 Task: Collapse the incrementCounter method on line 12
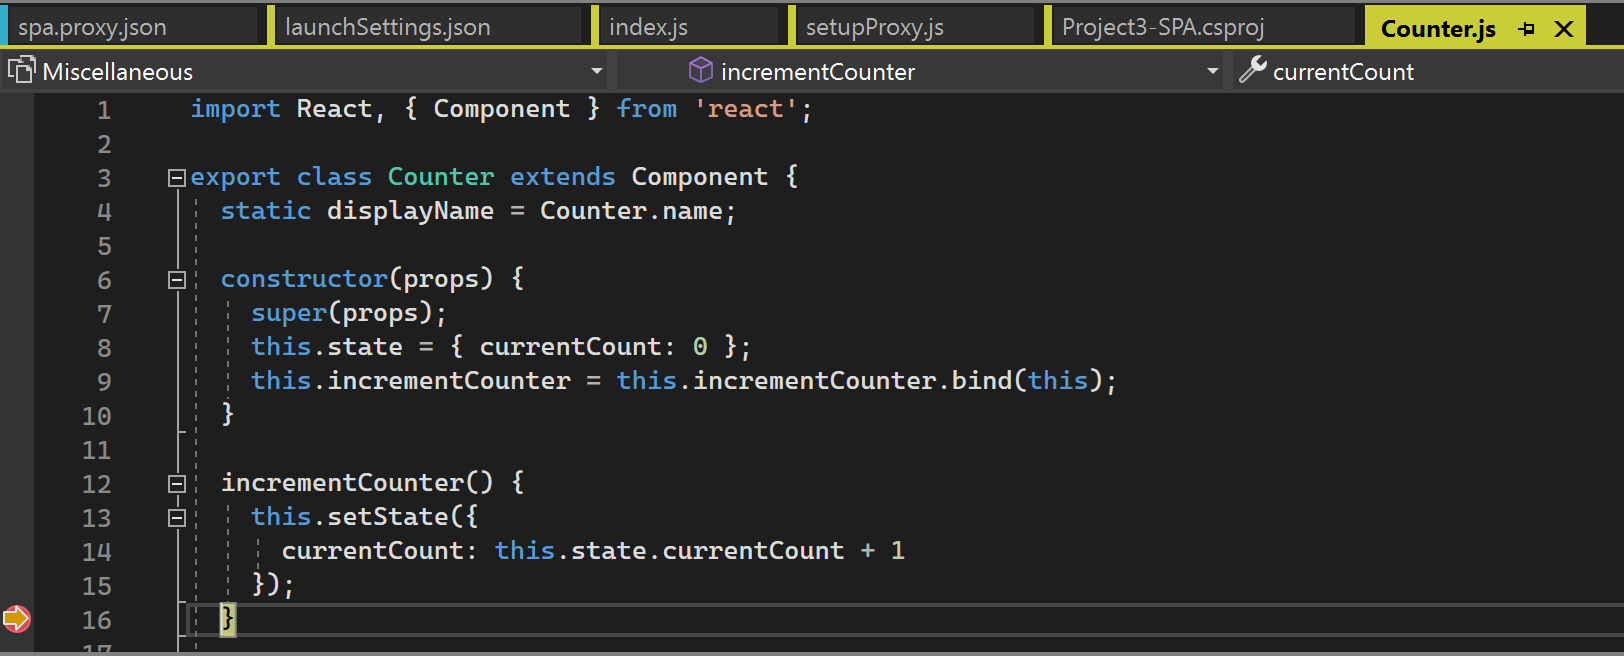pyautogui.click(x=177, y=484)
